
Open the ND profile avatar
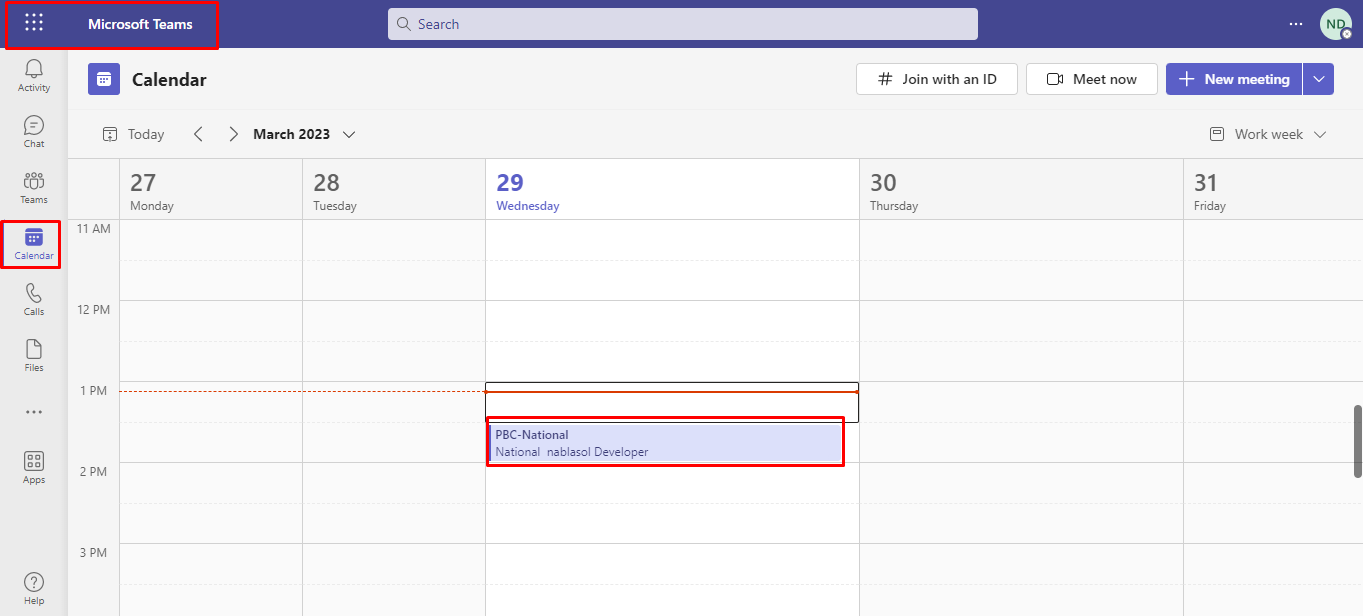pos(1335,24)
